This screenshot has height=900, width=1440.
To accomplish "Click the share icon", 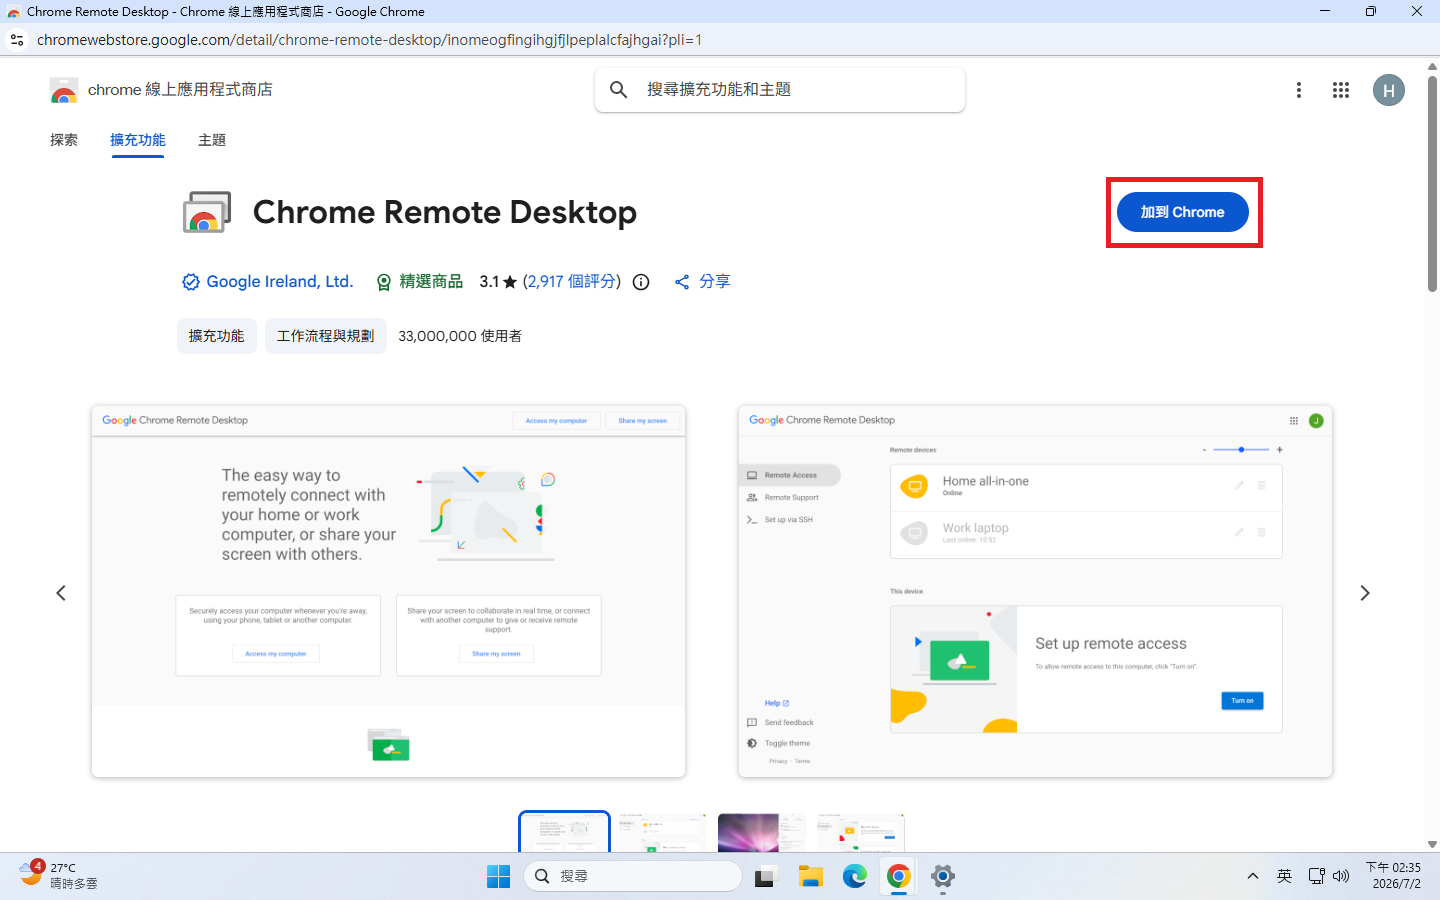I will coord(682,282).
